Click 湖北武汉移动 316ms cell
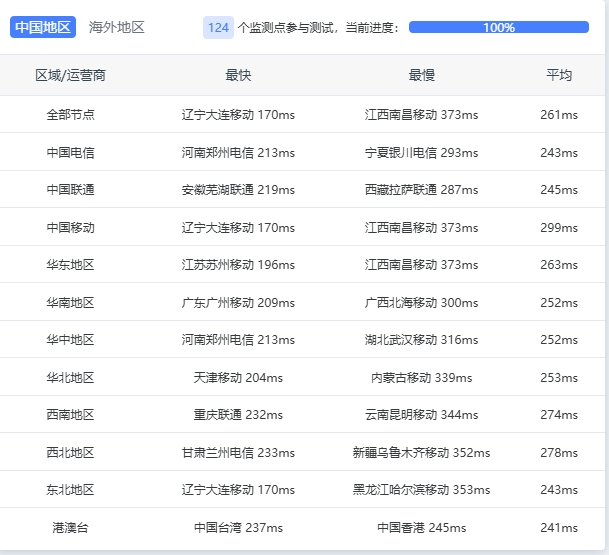 coord(421,339)
